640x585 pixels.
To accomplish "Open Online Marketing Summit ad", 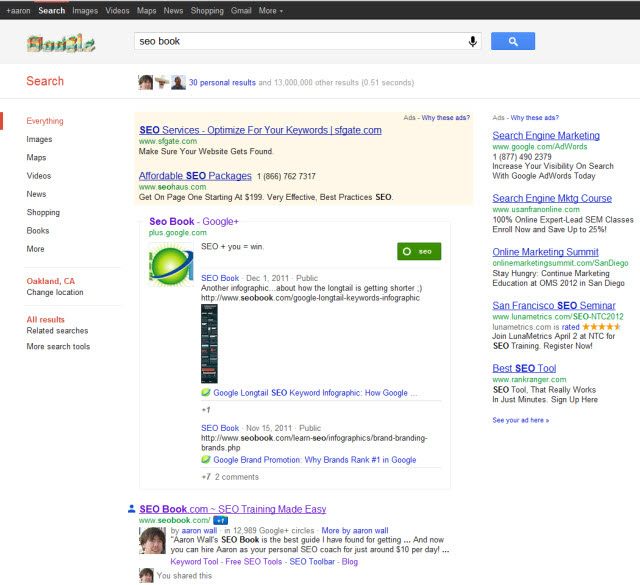I will coord(545,252).
